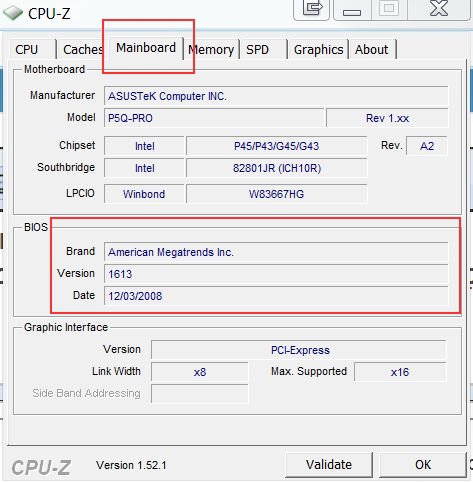Click the extra title bar button with arrow icon
The width and height of the screenshot is (473, 483).
[x=312, y=9]
